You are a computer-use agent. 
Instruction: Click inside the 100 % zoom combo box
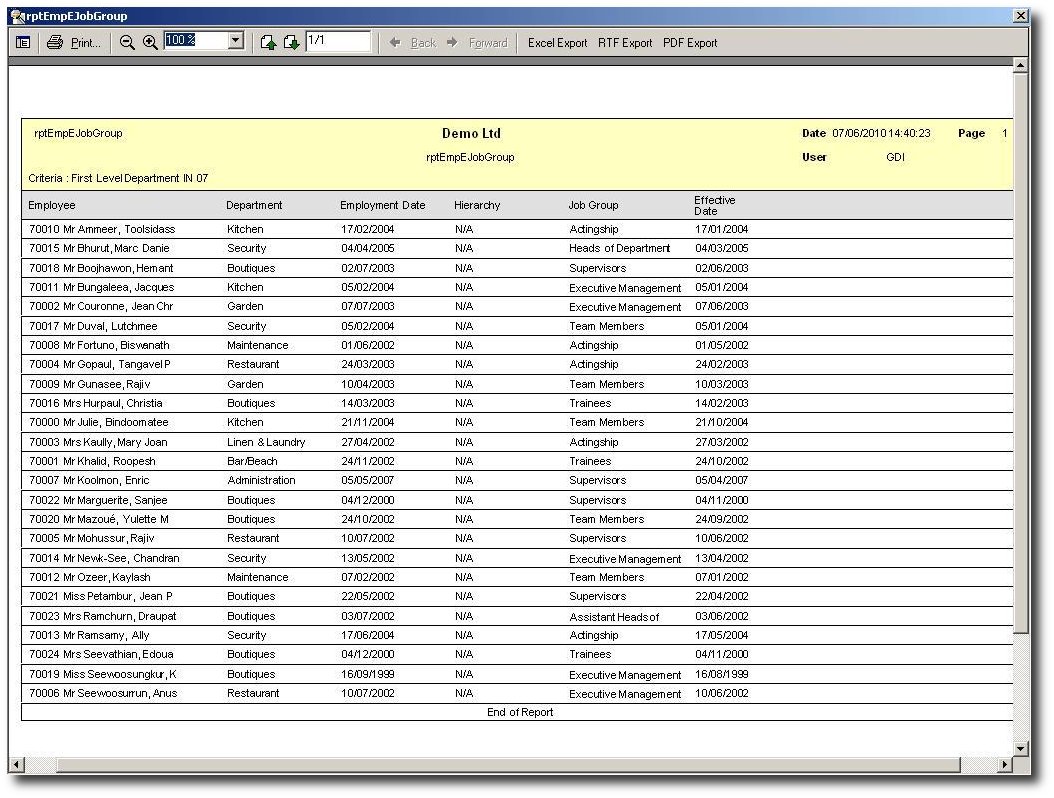(195, 41)
